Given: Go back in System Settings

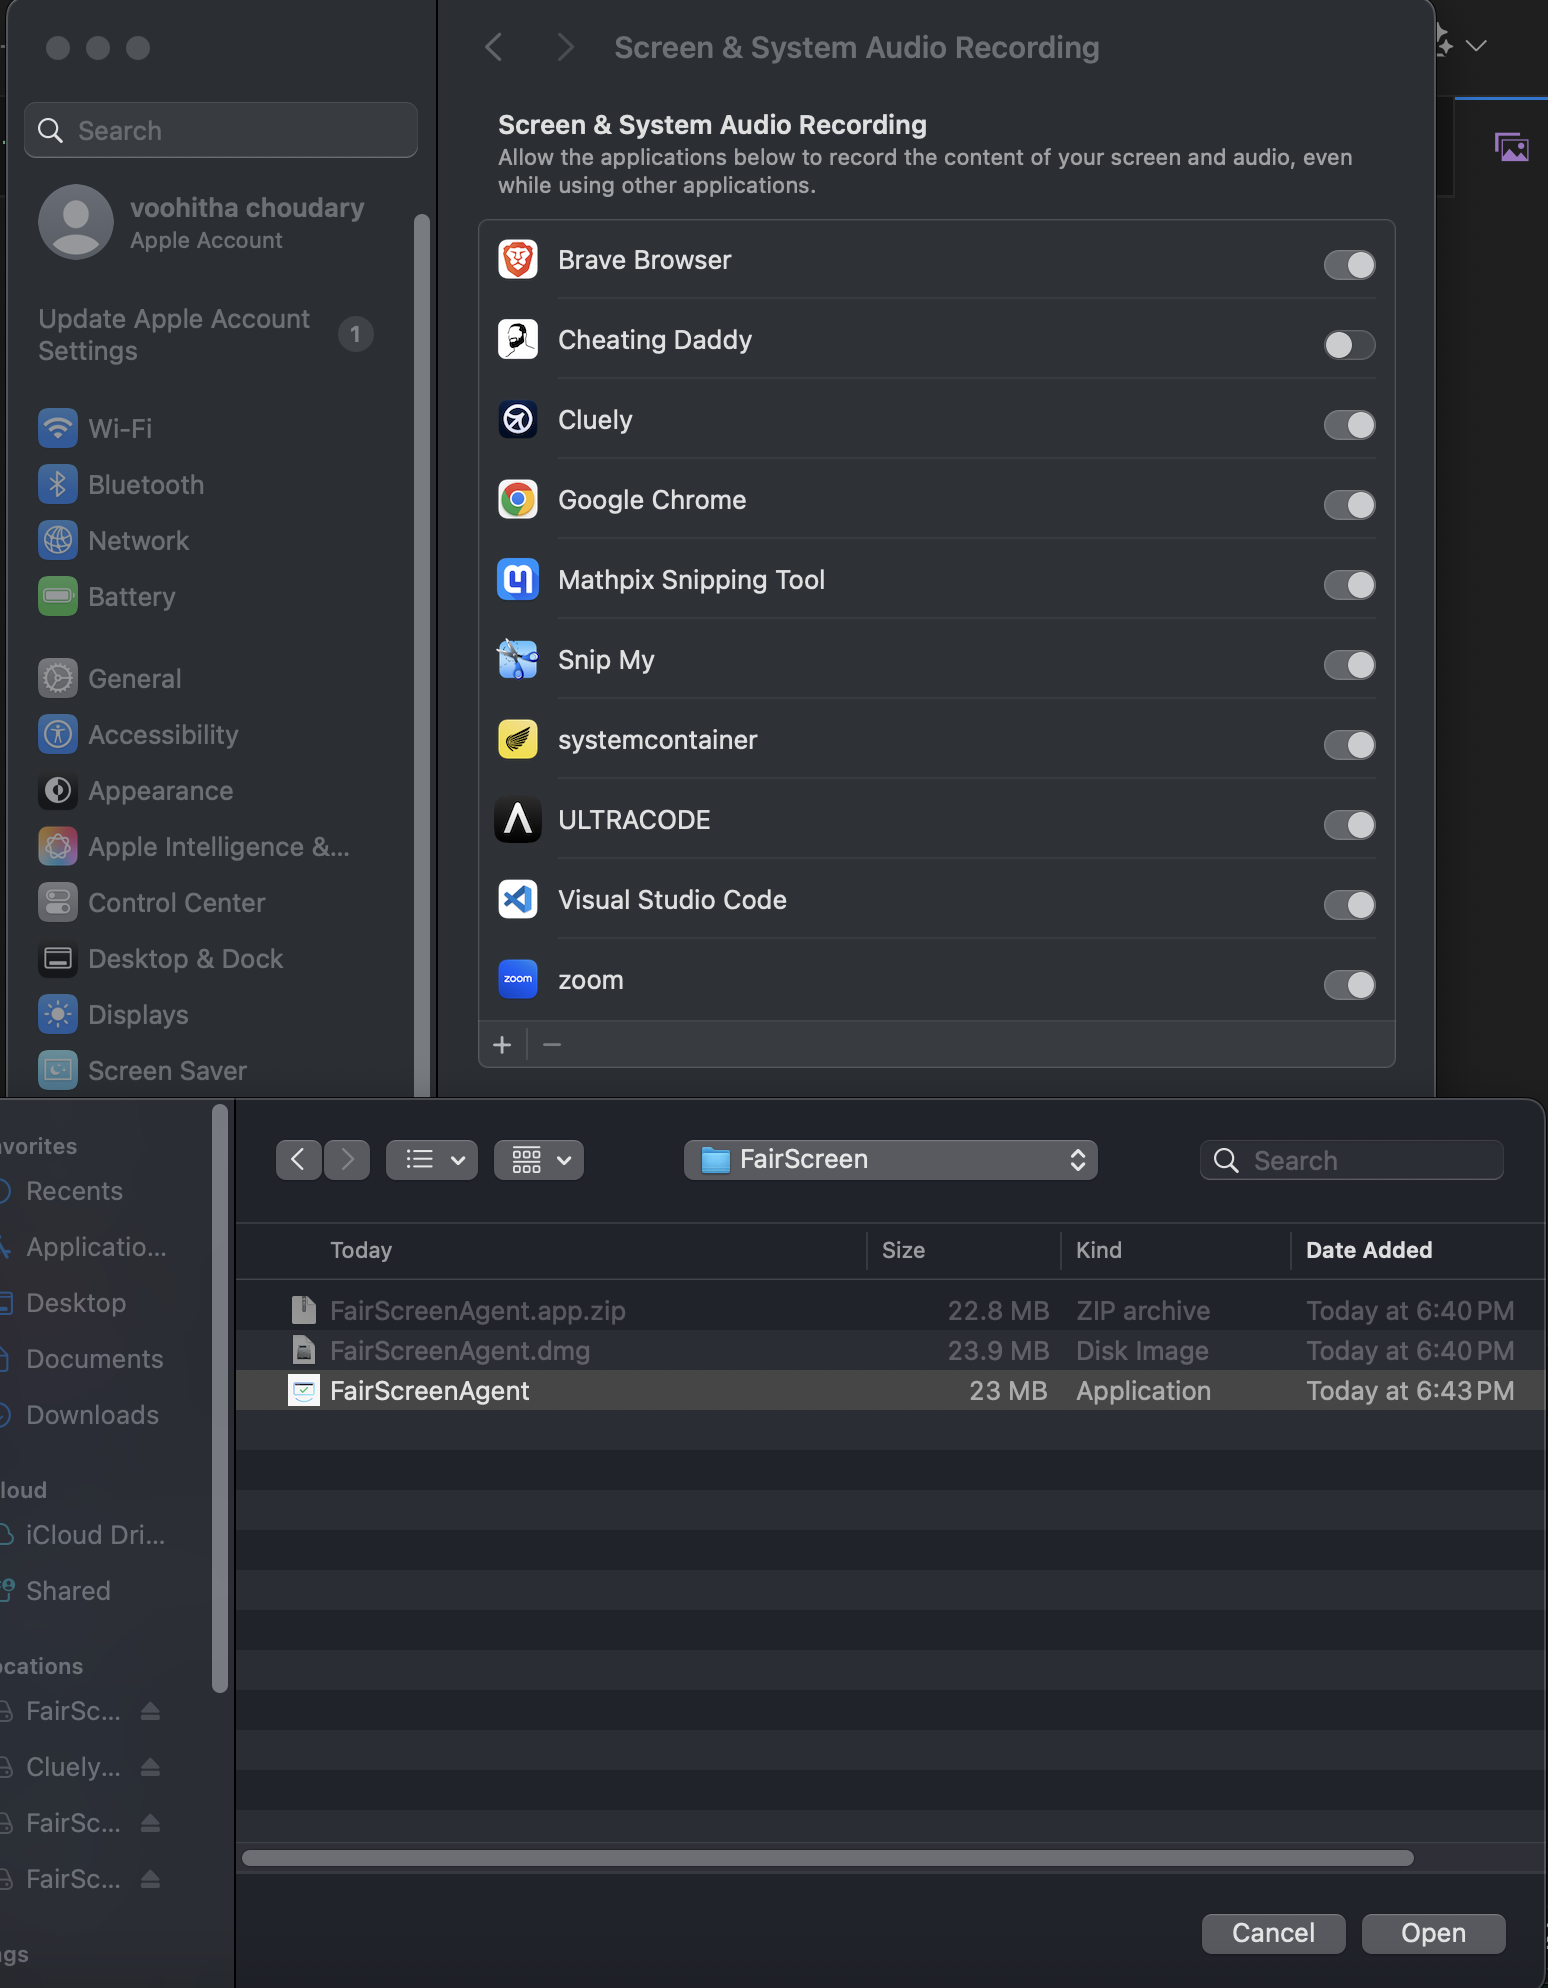Looking at the screenshot, I should tap(494, 47).
